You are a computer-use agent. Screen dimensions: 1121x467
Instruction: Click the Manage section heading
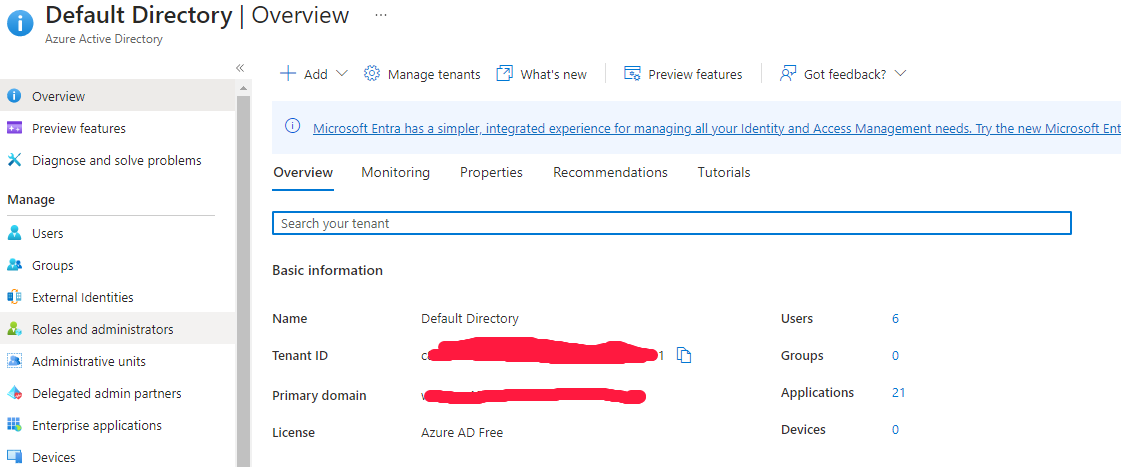31,200
